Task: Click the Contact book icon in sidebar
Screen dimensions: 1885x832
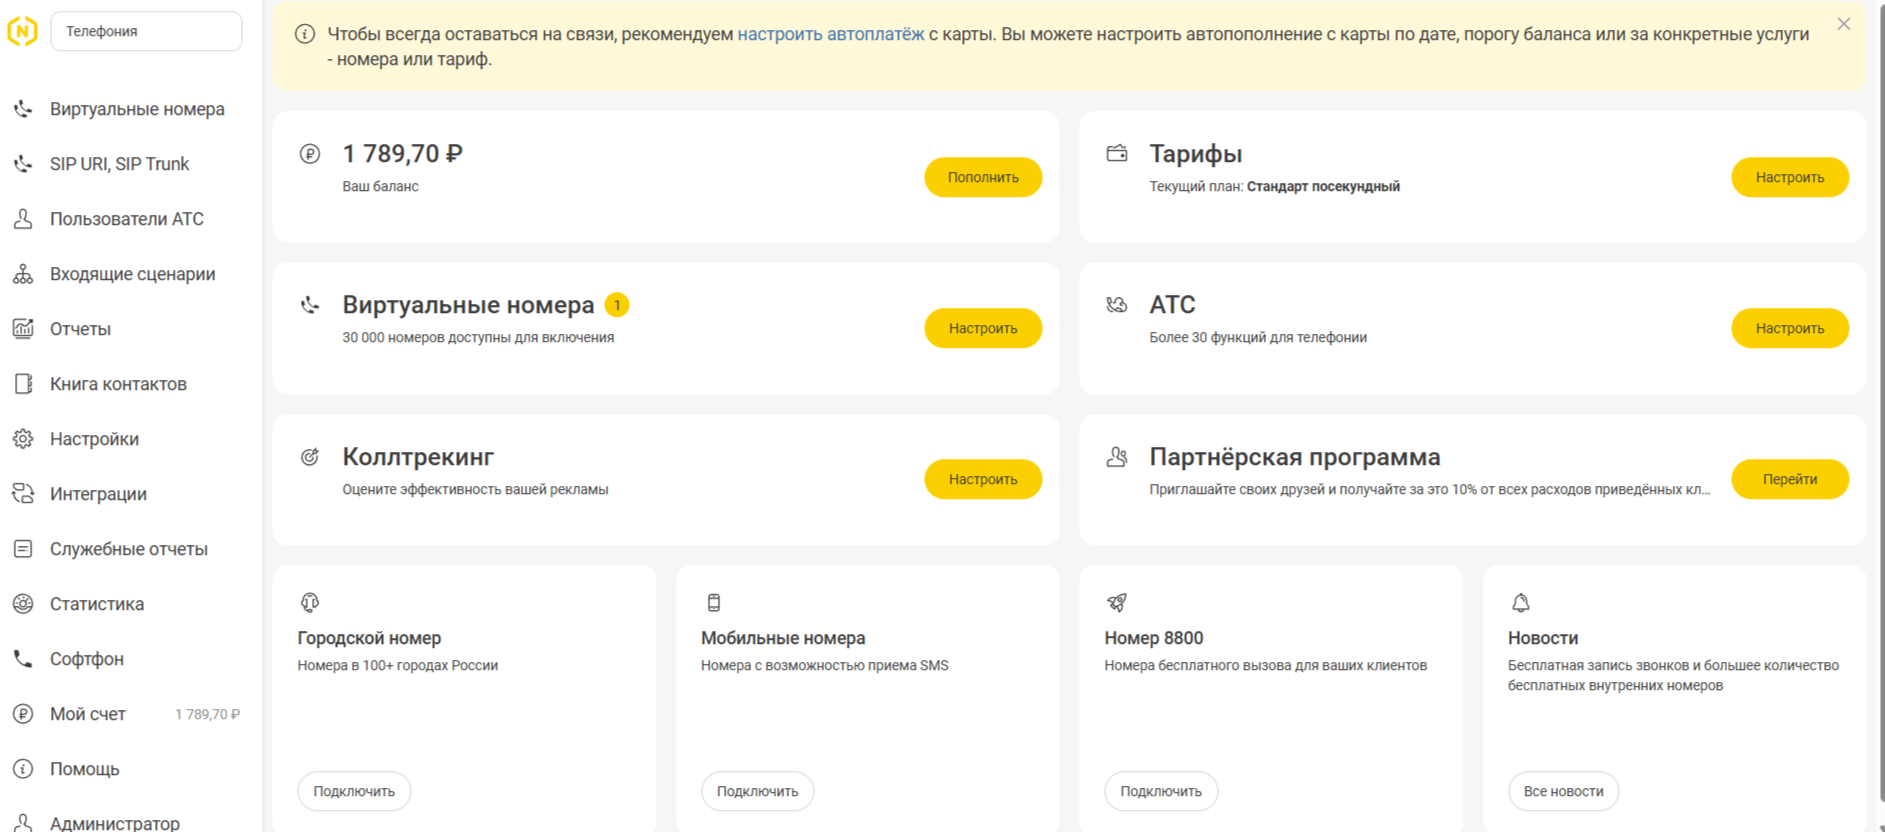Action: pos(23,384)
